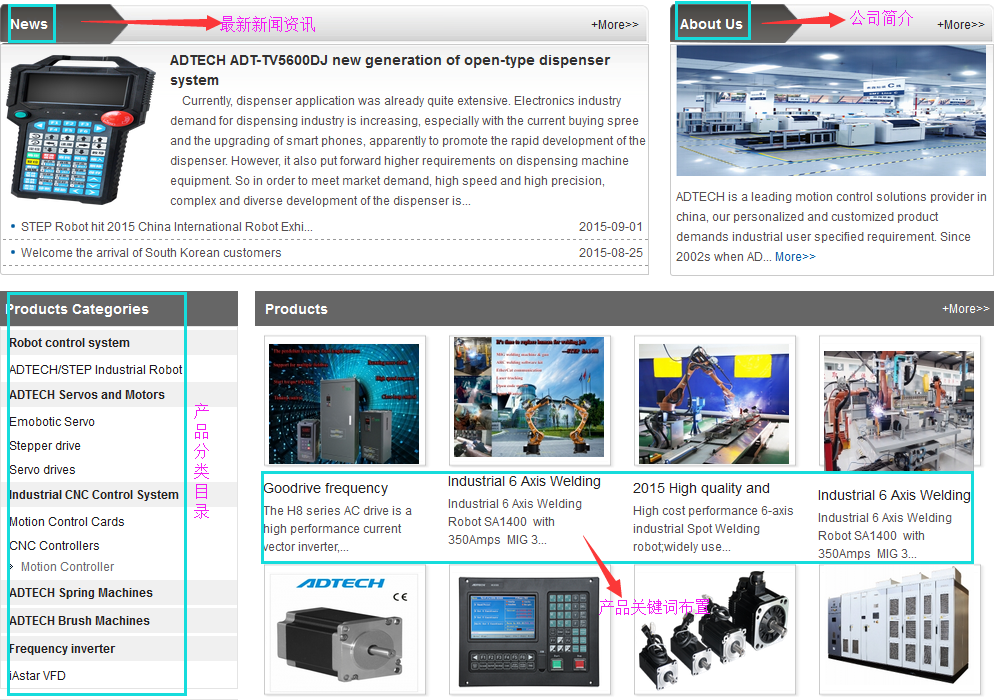Open the Motion Controller sub-item
994x700 pixels.
(x=67, y=567)
